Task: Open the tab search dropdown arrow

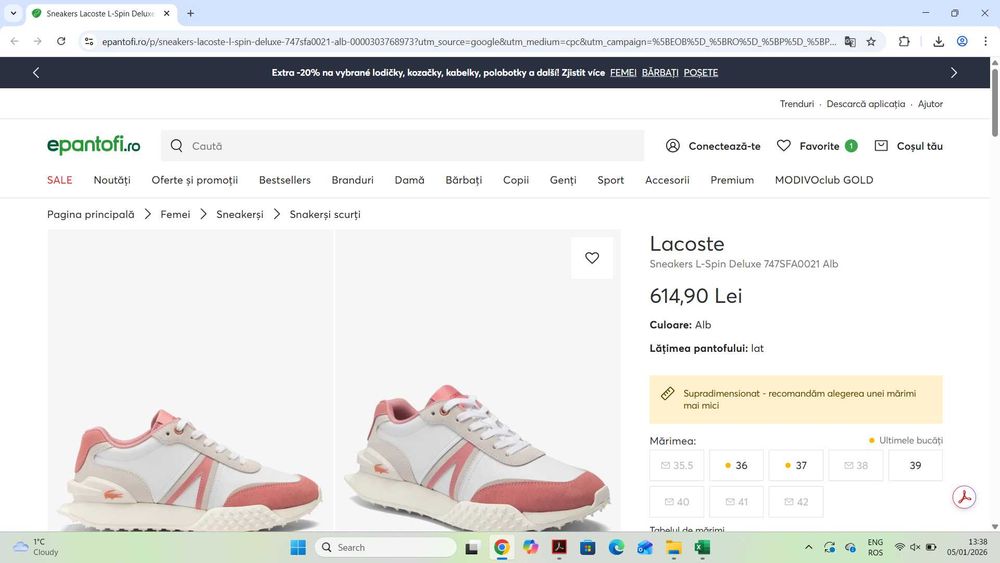Action: (x=13, y=13)
